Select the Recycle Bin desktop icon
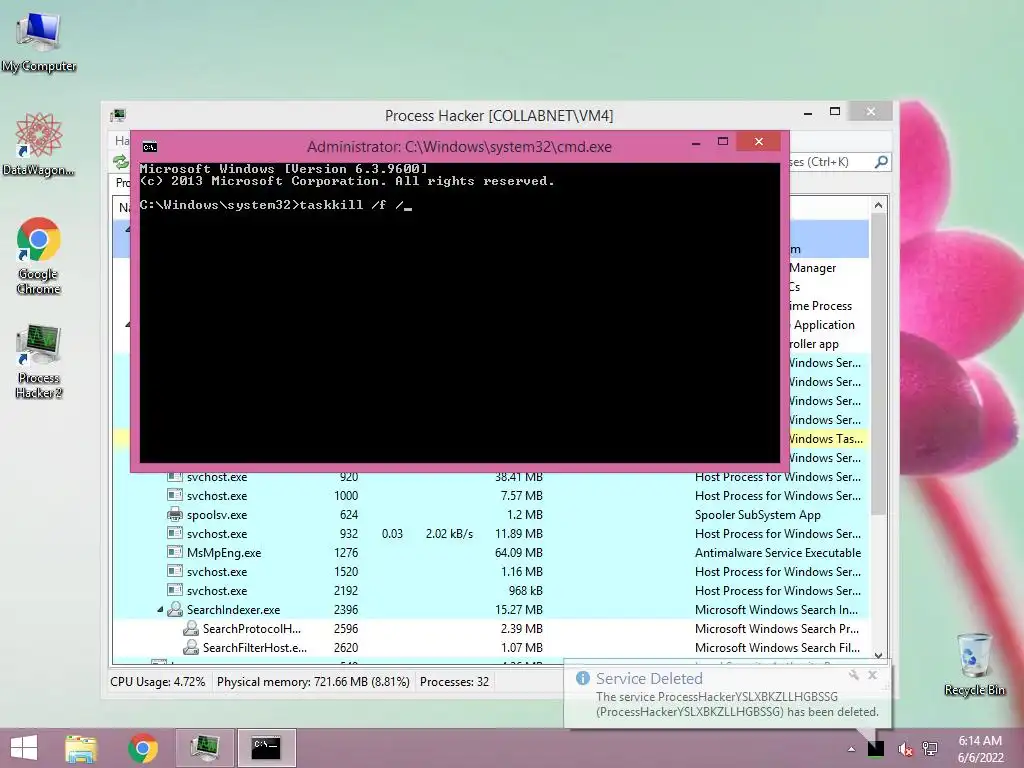Screen dimensions: 1024x768 [974, 664]
